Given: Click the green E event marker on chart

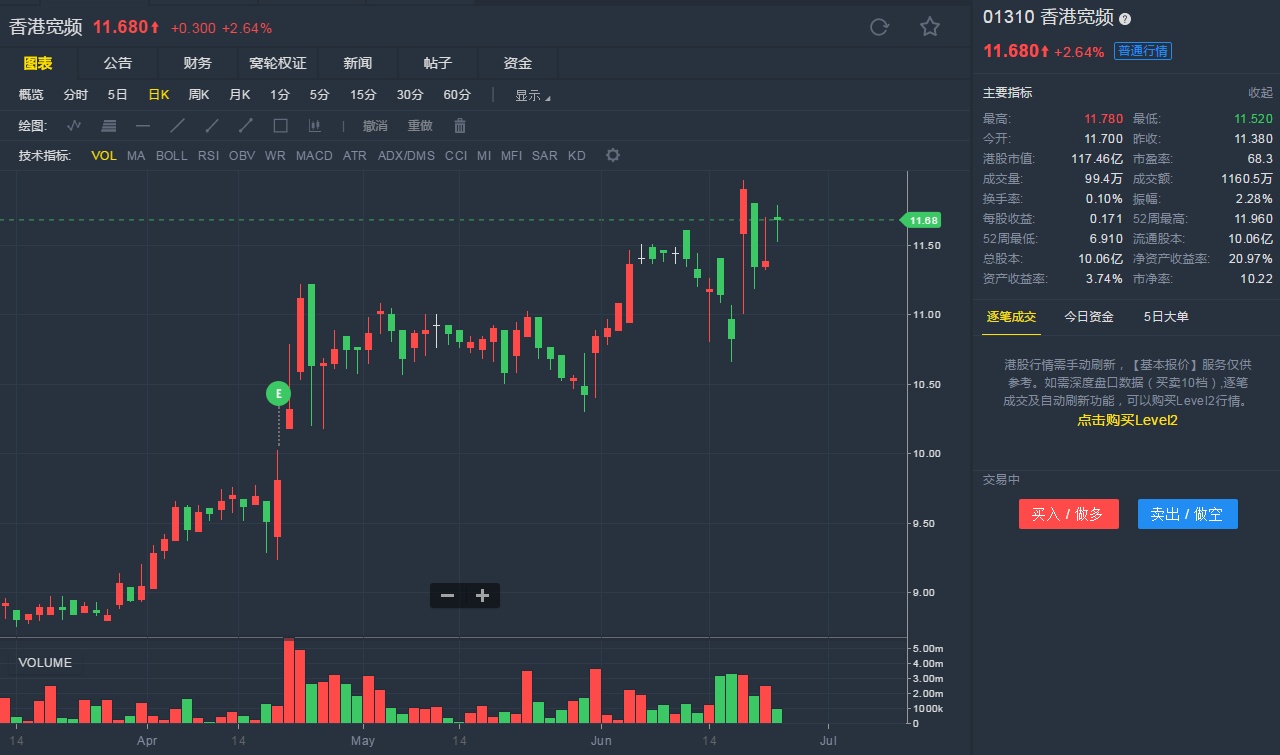Looking at the screenshot, I should (x=278, y=394).
